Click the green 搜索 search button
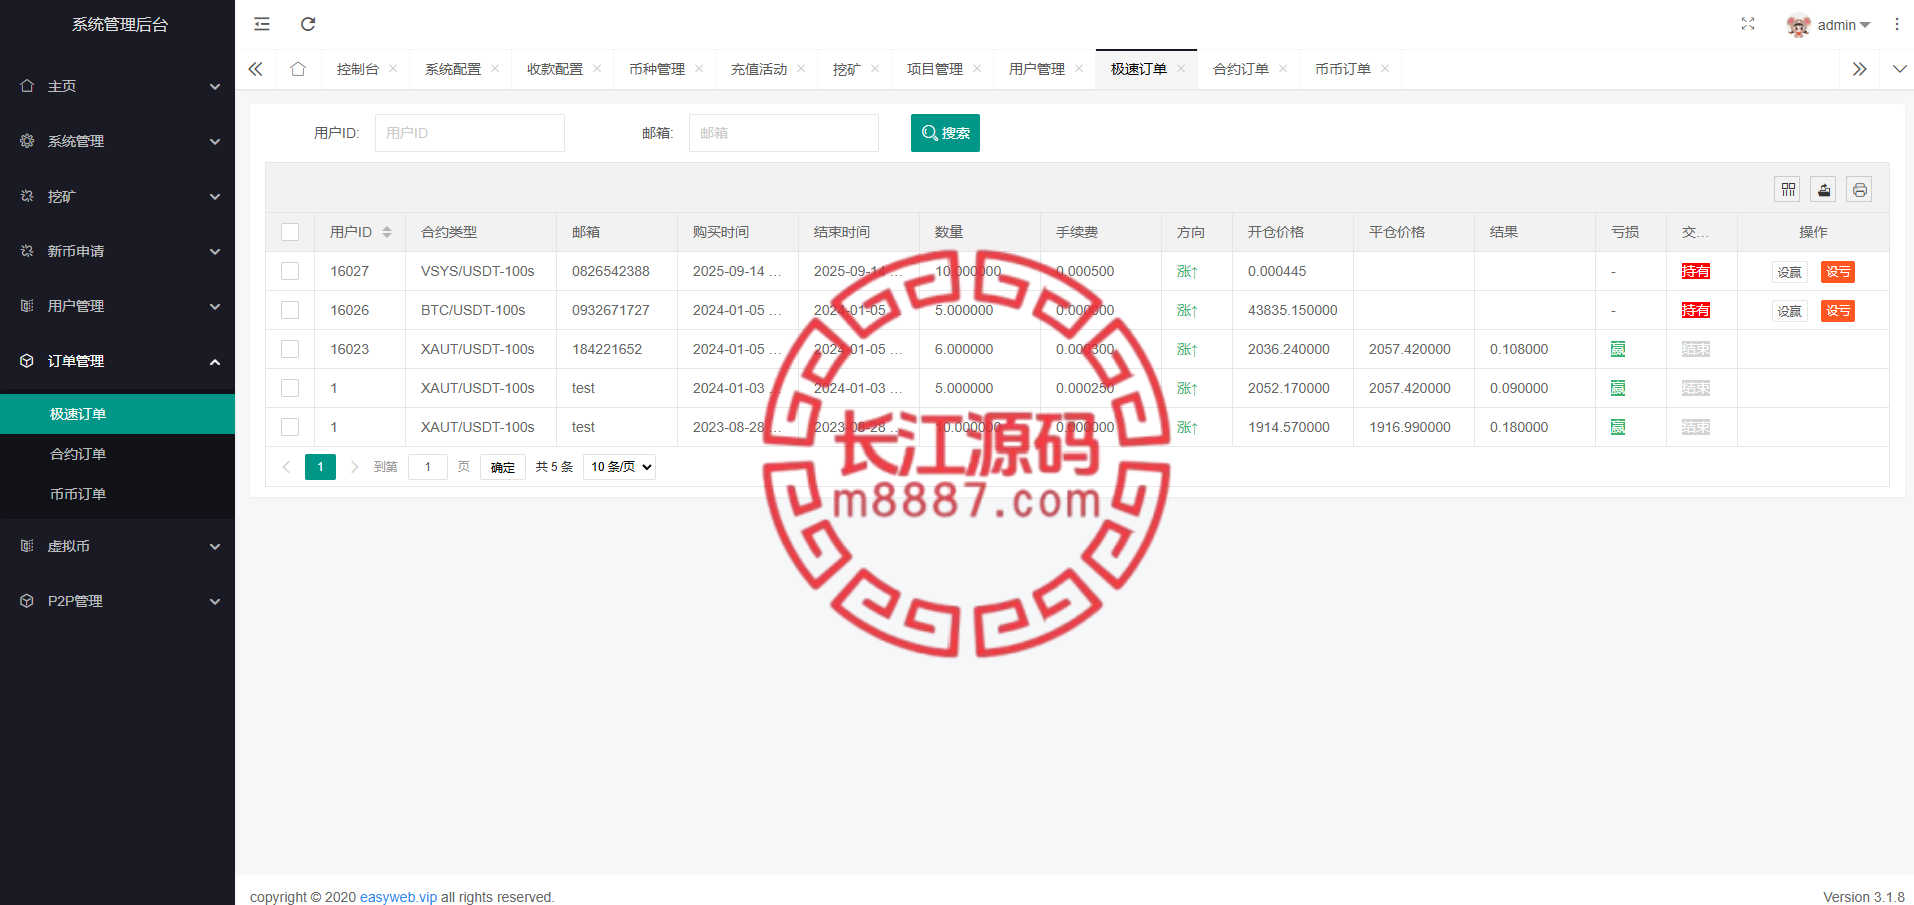The width and height of the screenshot is (1914, 905). 945,133
